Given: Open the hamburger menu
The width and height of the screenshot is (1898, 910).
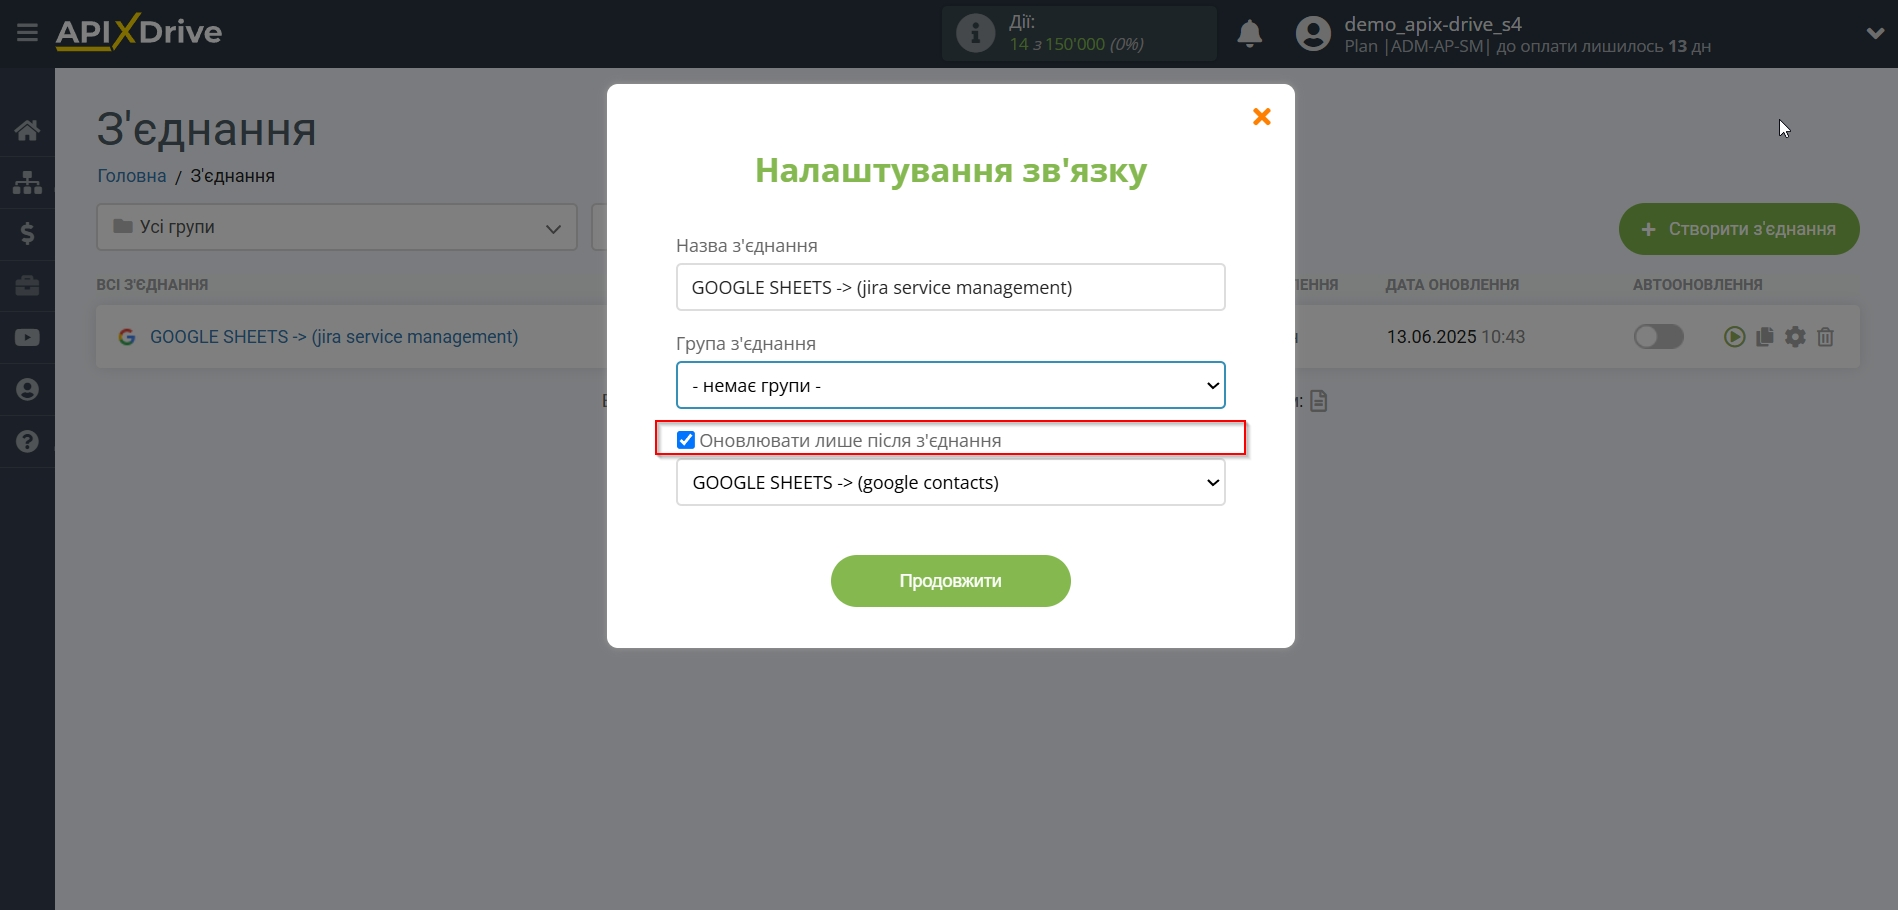Looking at the screenshot, I should [27, 33].
